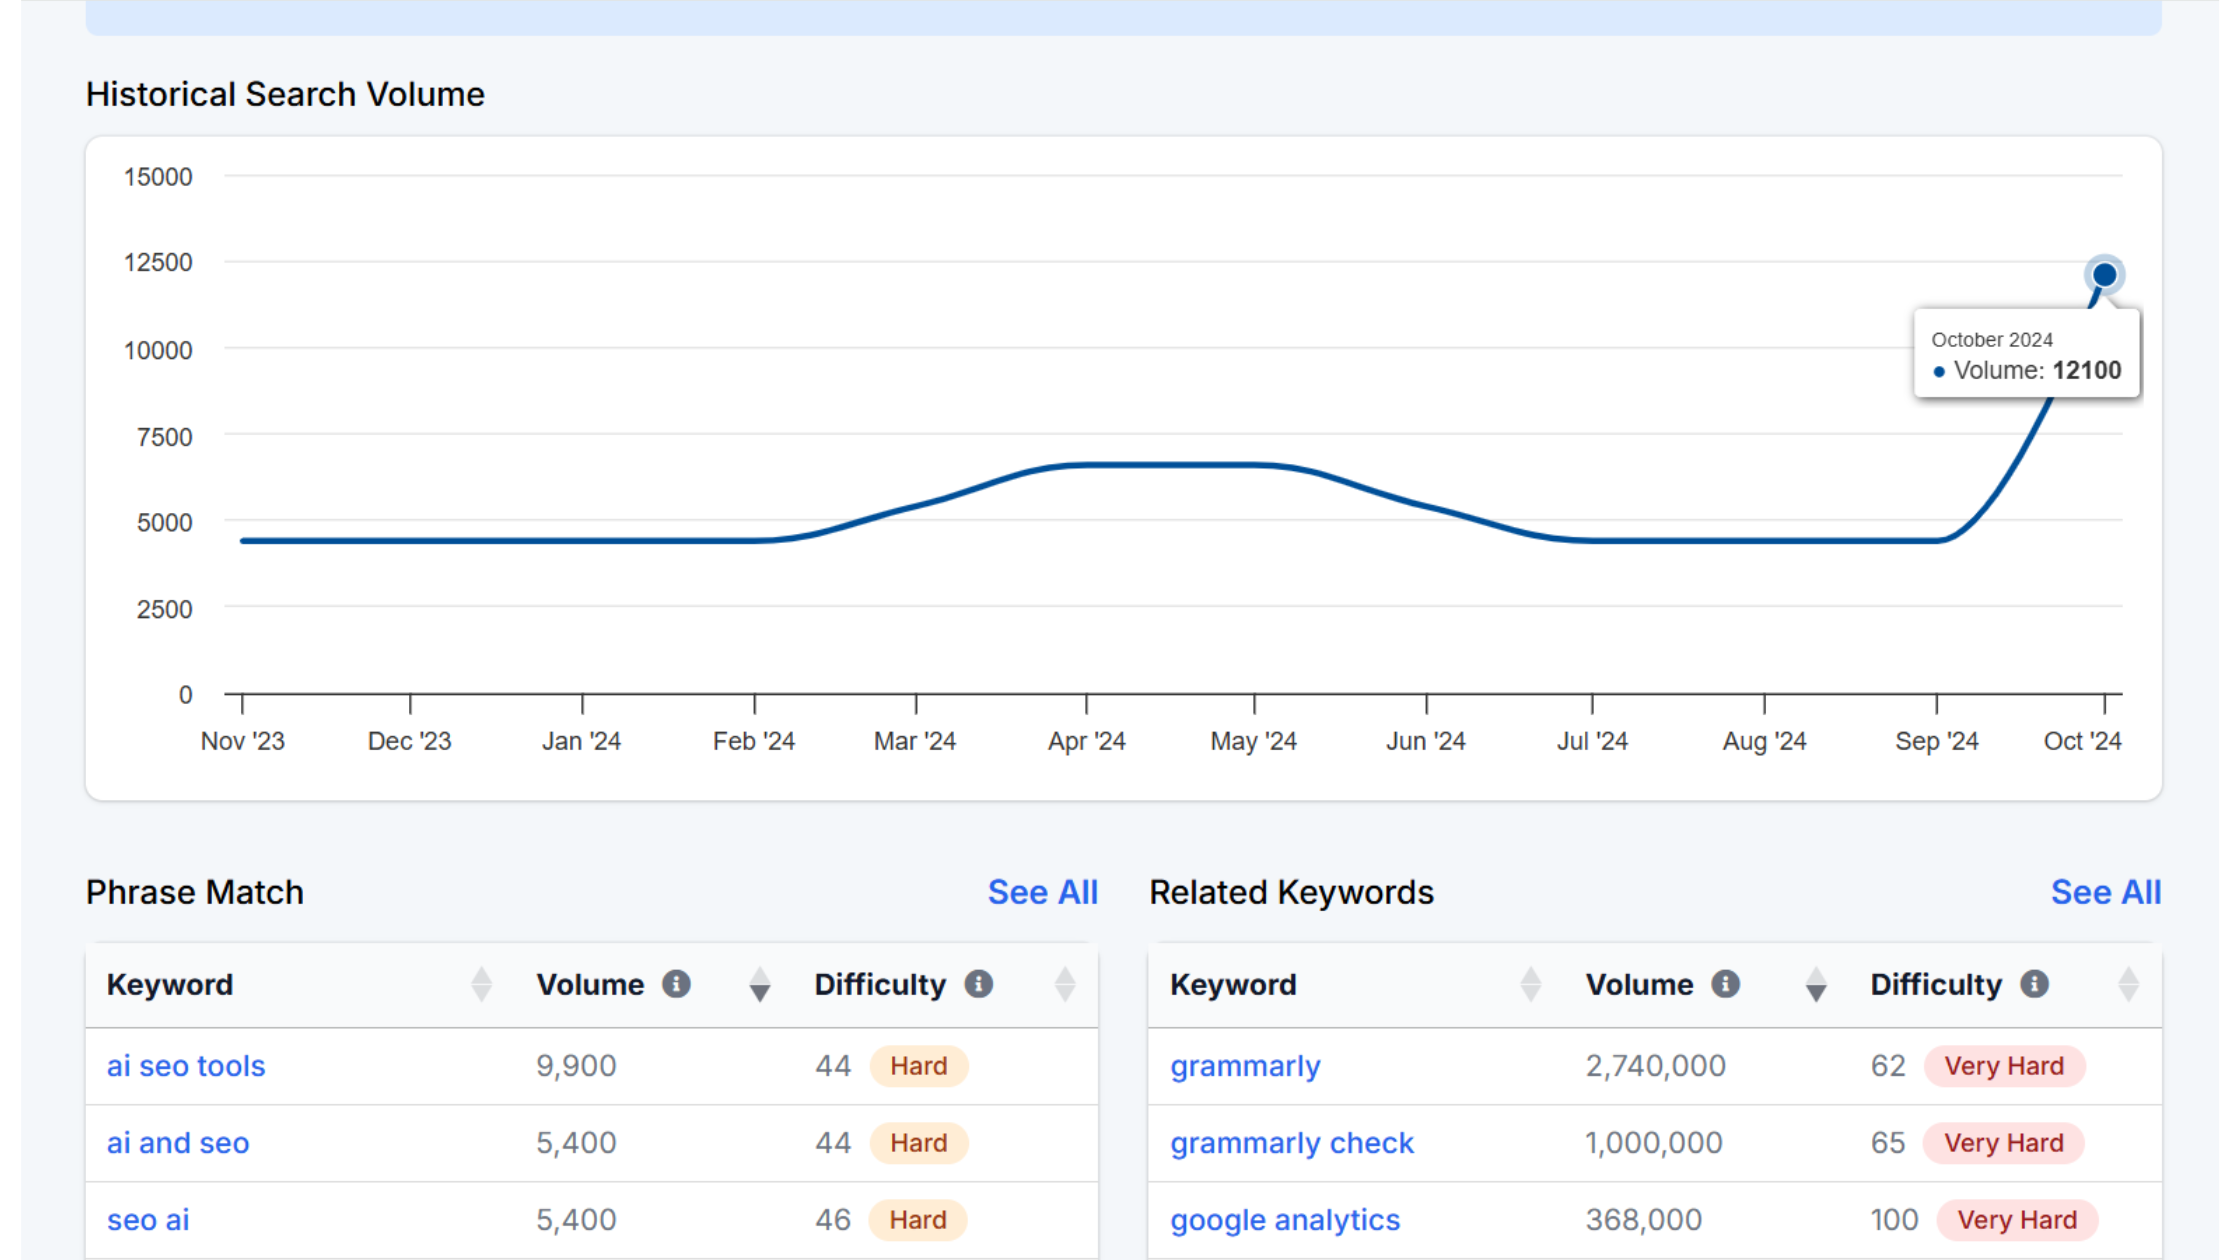
Task: Open the 'ai and seo' keyword
Action: pos(178,1143)
